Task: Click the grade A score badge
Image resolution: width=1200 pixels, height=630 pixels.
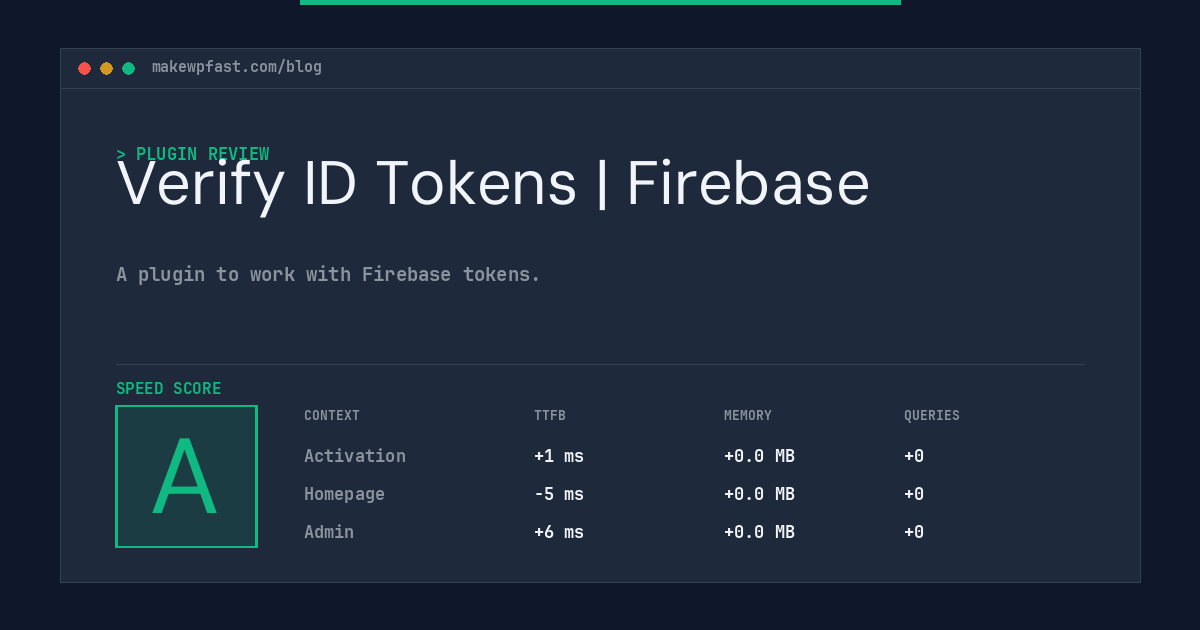Action: (x=186, y=476)
